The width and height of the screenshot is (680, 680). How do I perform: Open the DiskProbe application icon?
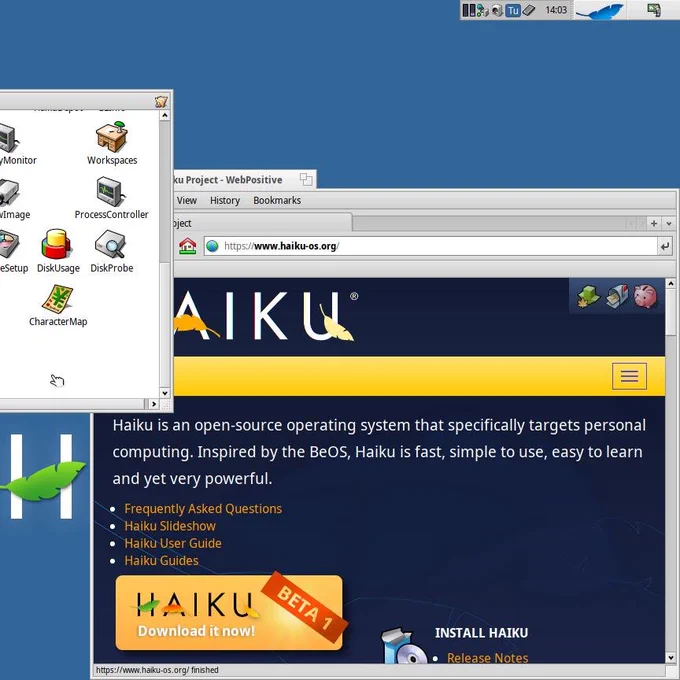pyautogui.click(x=110, y=245)
